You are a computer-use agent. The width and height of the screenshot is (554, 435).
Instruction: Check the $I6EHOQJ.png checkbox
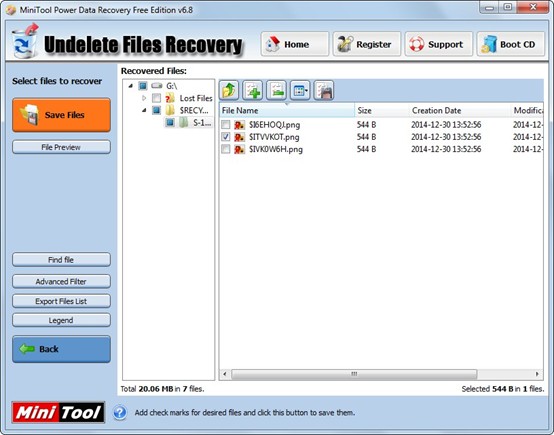(225, 125)
